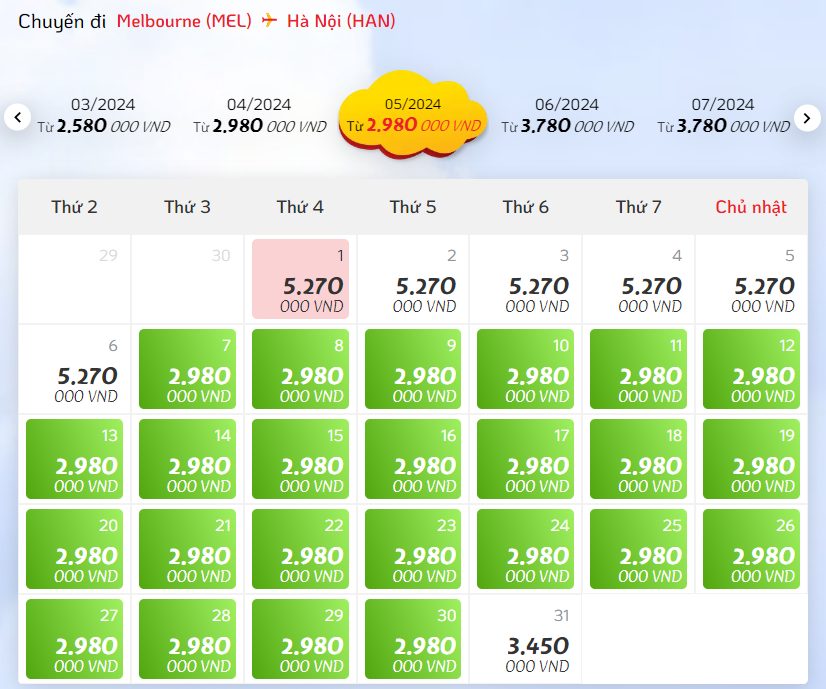Select May 5 Sunday fare 5.270
This screenshot has height=689, width=826.
click(x=751, y=279)
